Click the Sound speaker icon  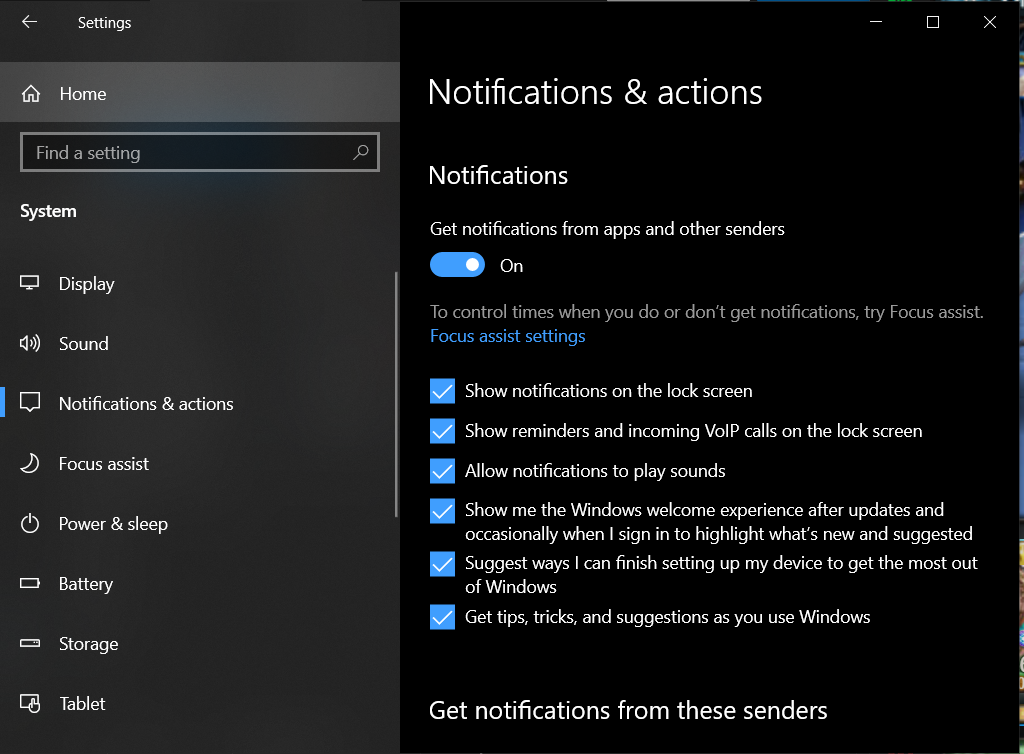tap(30, 344)
